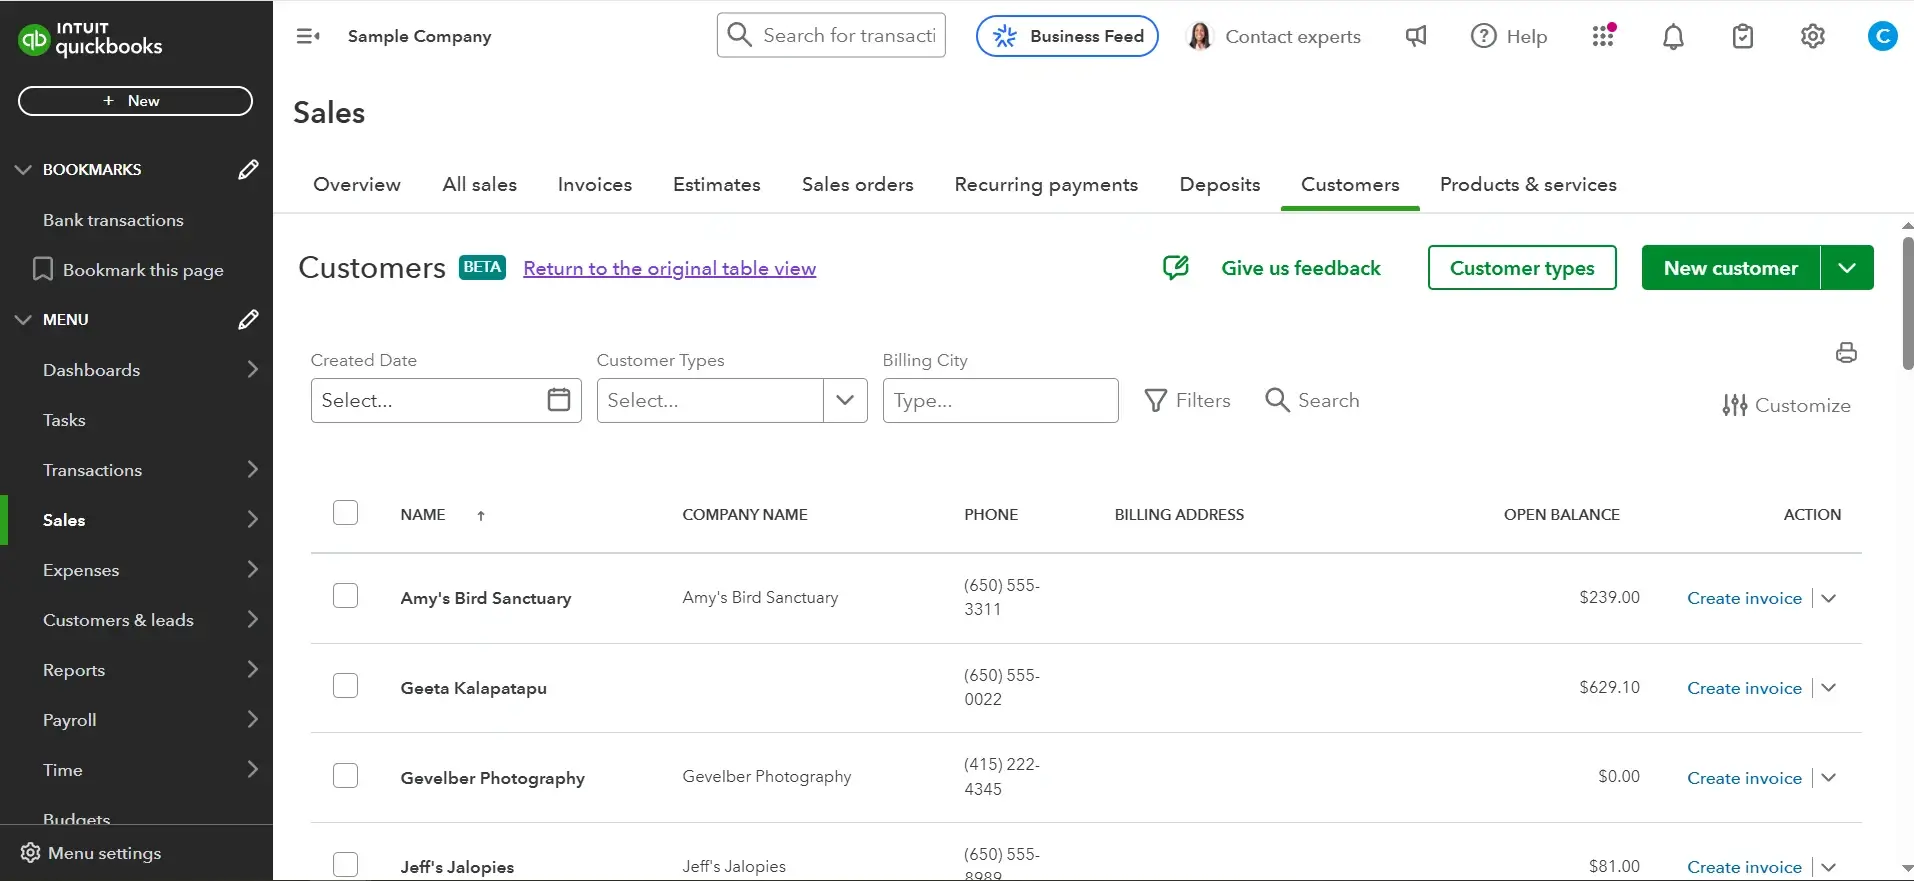The width and height of the screenshot is (1914, 881).
Task: Click the + New button
Action: pyautogui.click(x=135, y=101)
